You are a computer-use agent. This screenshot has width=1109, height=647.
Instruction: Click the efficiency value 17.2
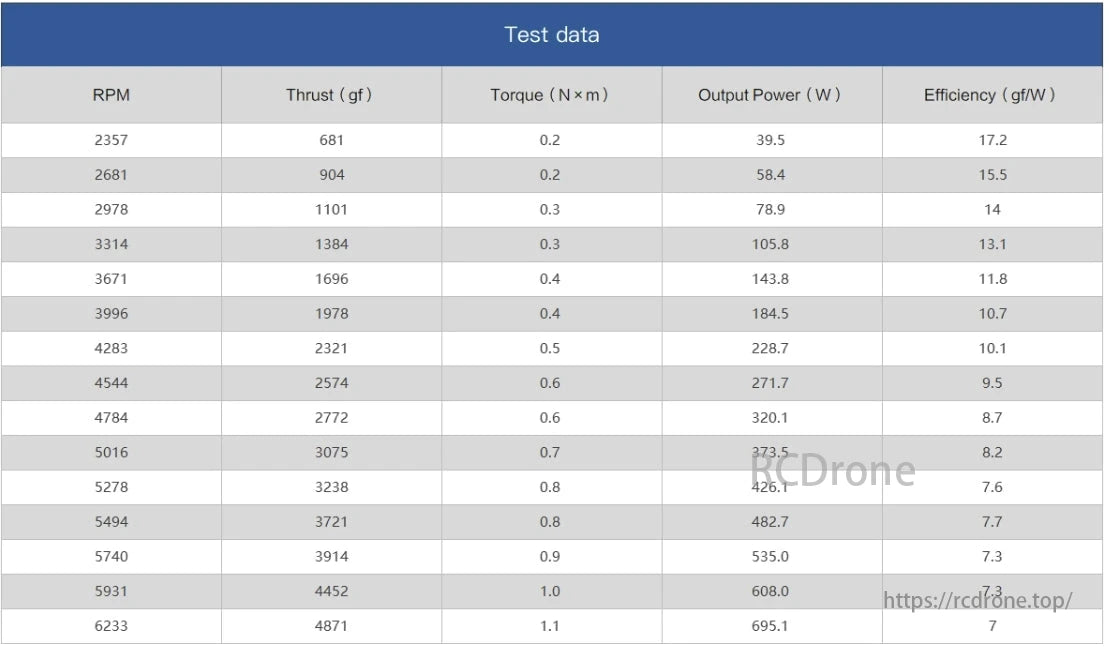[x=992, y=140]
